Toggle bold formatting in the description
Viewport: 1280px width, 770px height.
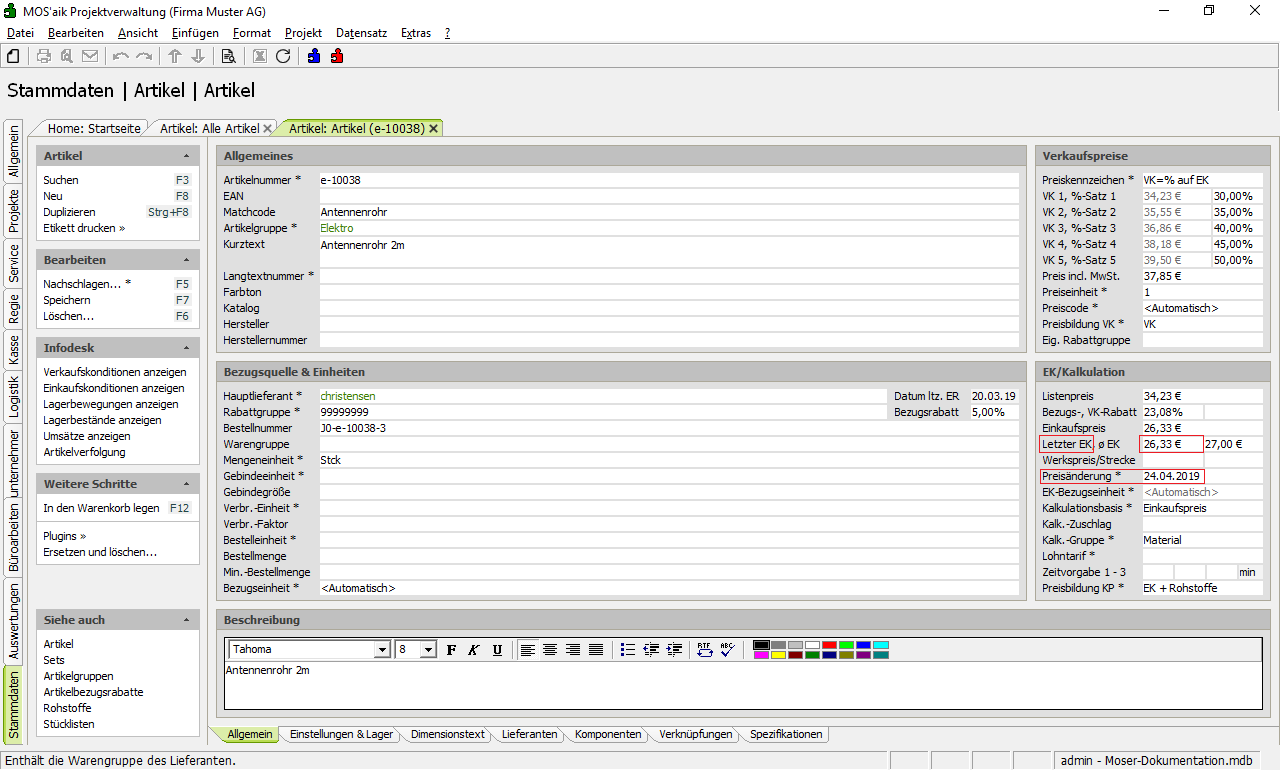[x=451, y=650]
